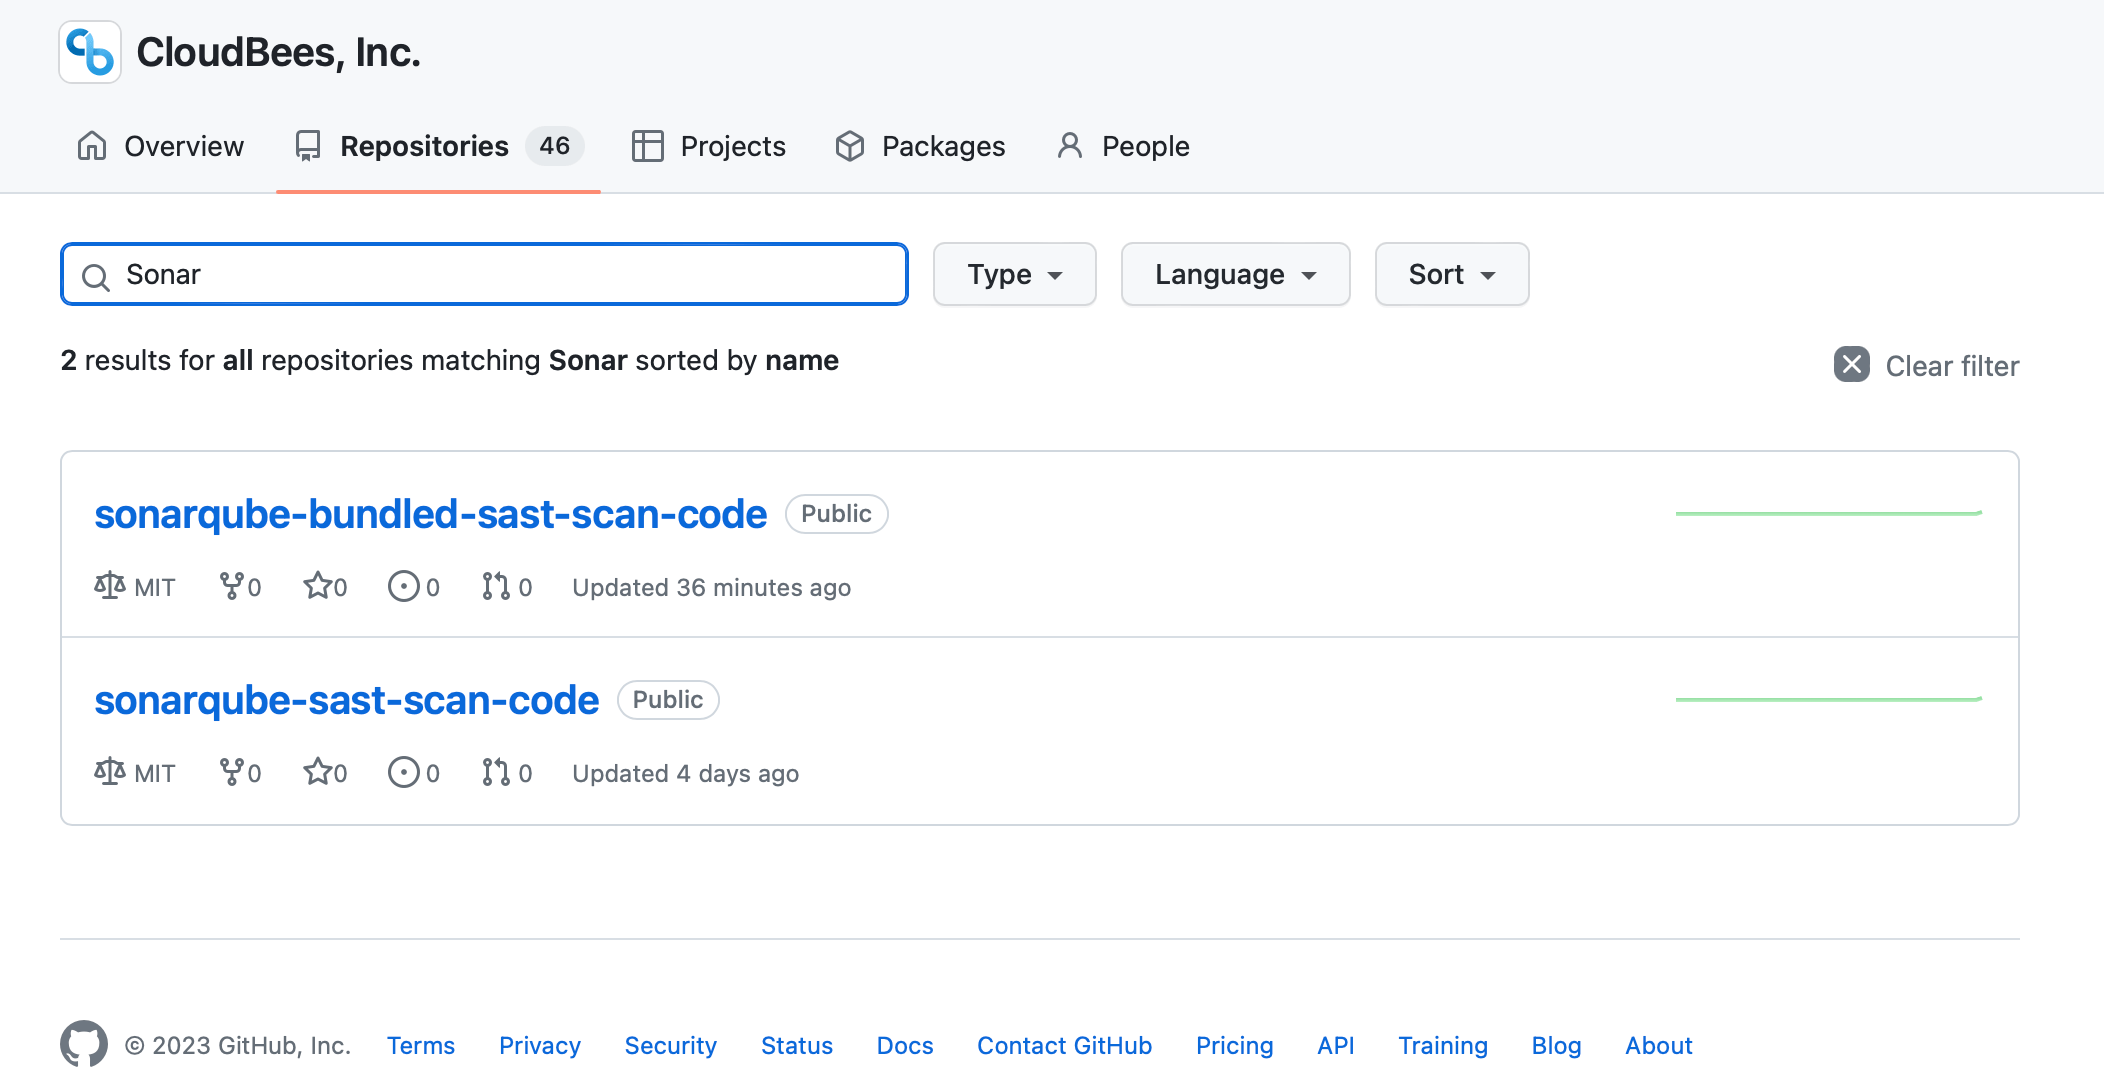This screenshot has width=2104, height=1092.
Task: Click the issues icon on sonarqube-bundled-sast-scan-code
Action: click(404, 586)
